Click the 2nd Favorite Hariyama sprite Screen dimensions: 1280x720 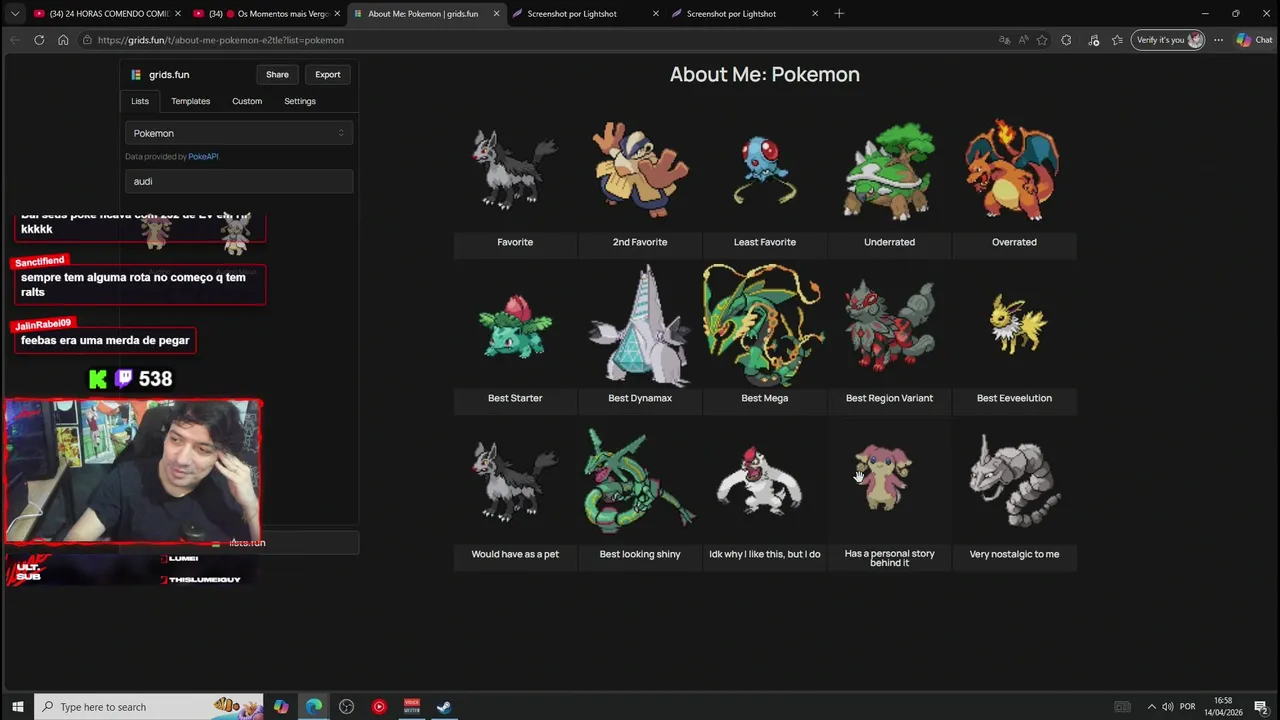pos(640,170)
